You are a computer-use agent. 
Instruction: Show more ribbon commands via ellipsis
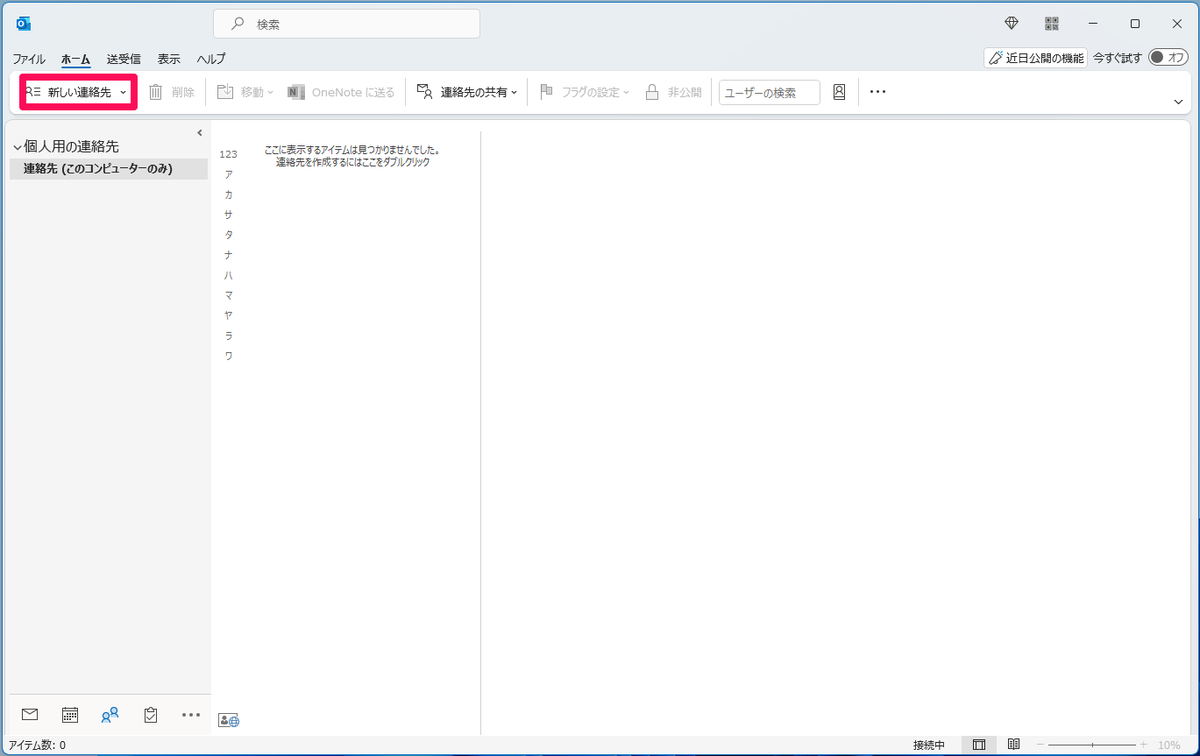878,92
